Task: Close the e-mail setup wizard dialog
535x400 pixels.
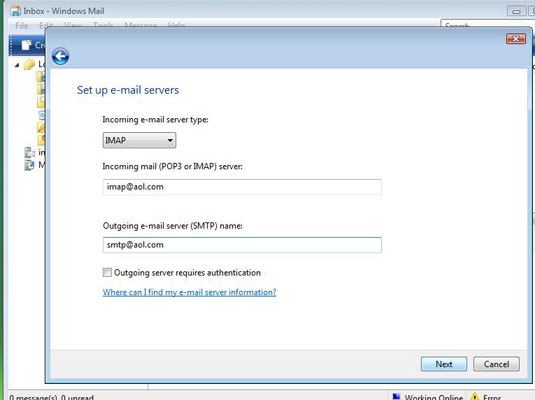Action: pos(516,39)
